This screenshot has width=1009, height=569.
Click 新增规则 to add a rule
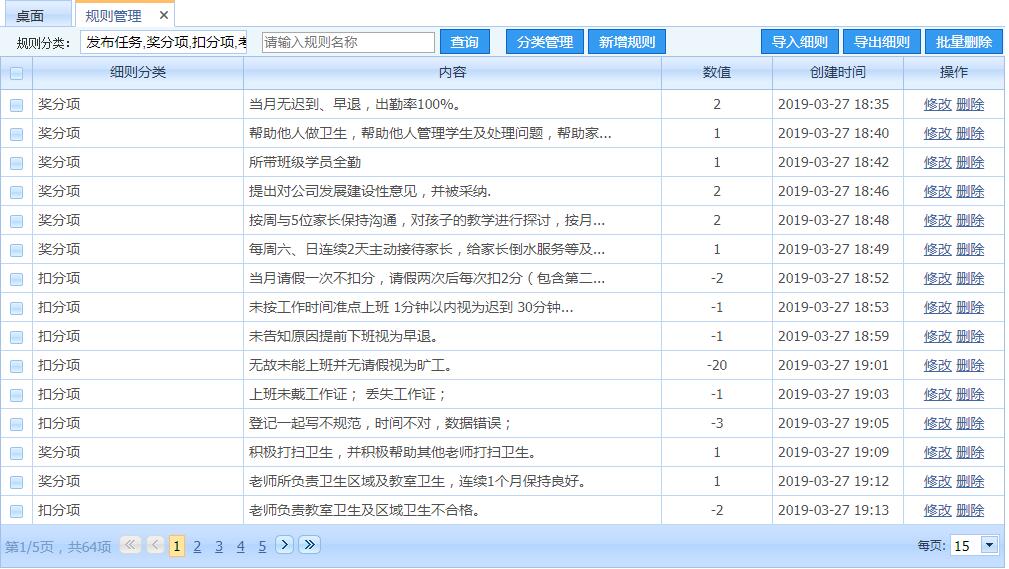[626, 42]
